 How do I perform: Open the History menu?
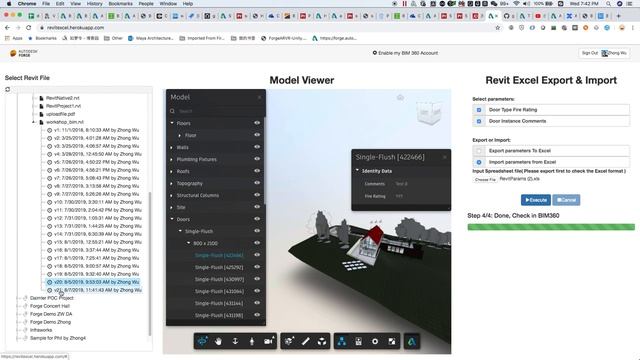tap(94, 4)
